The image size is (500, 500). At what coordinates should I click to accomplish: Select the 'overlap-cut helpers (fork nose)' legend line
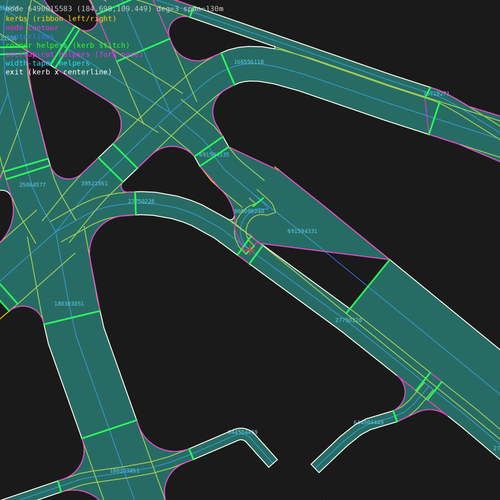coord(74,54)
